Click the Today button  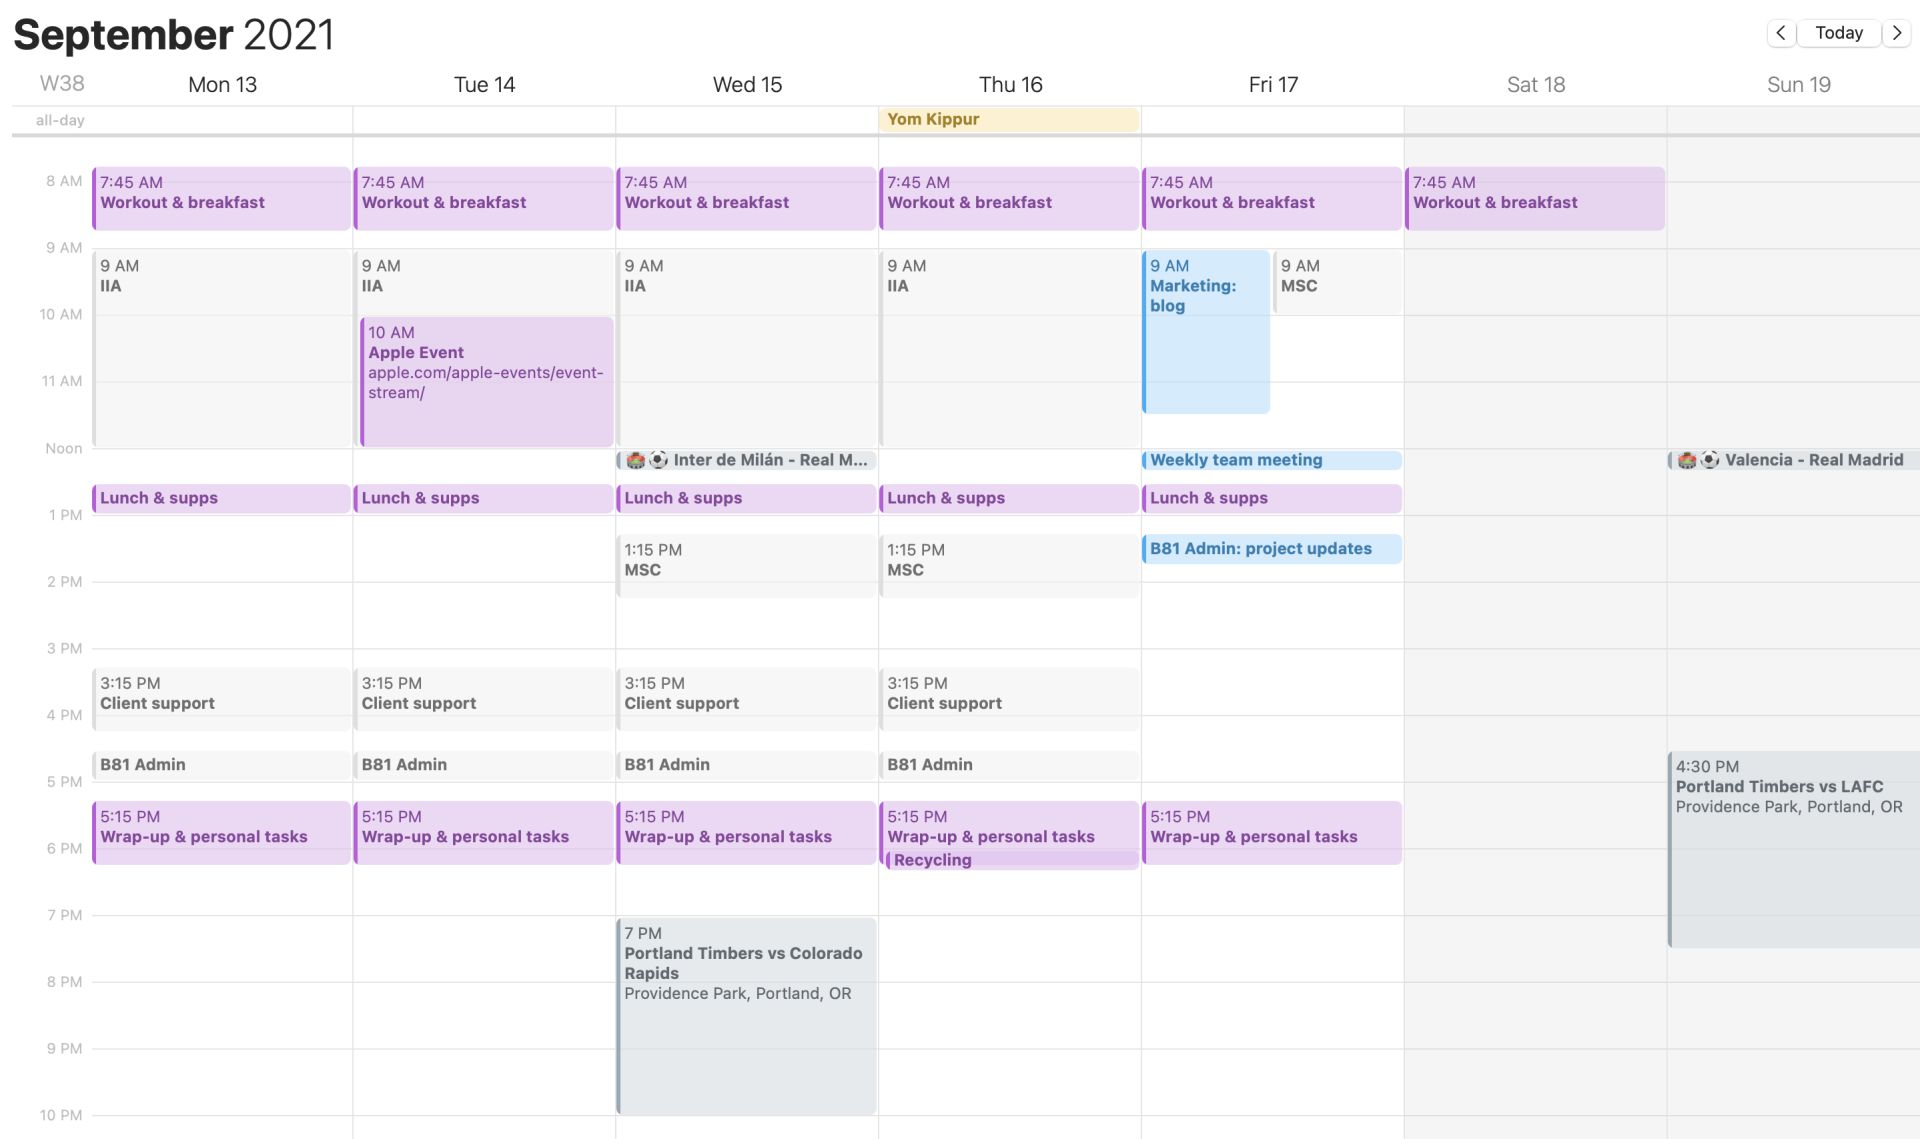tap(1838, 33)
